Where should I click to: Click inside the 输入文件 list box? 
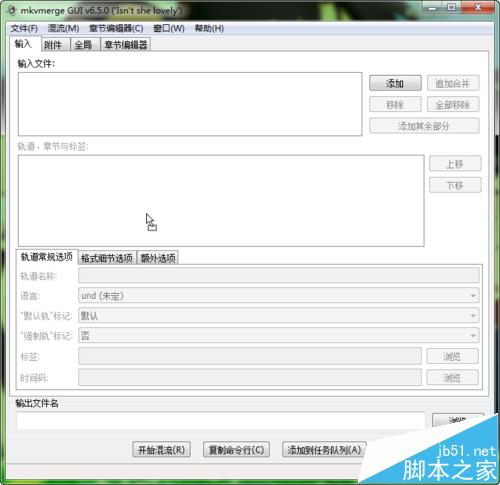190,104
